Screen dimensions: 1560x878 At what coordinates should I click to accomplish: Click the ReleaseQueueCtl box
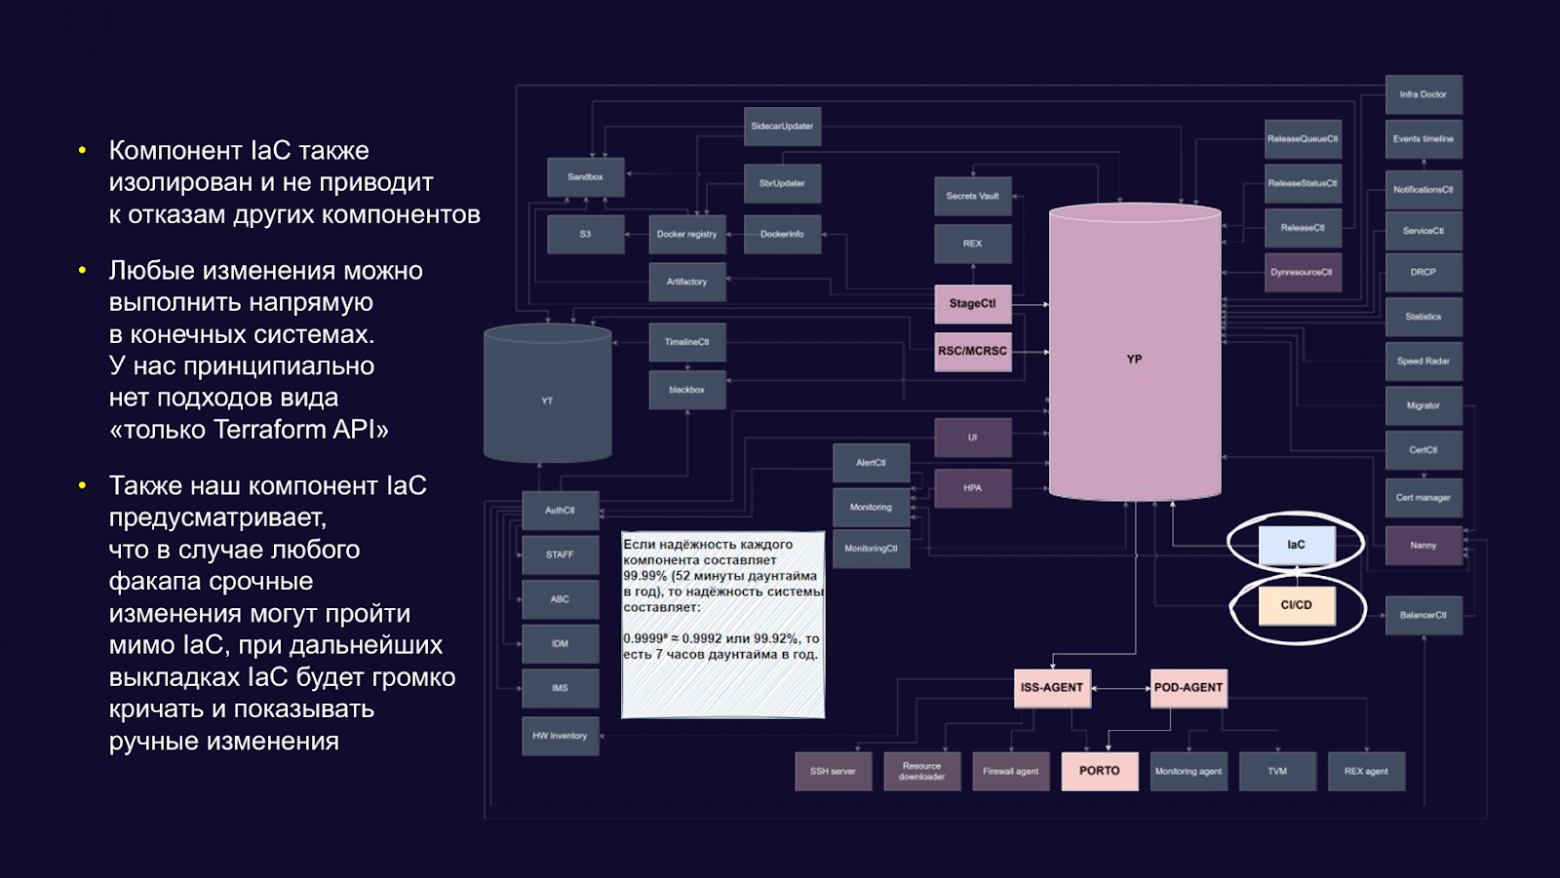[1303, 139]
